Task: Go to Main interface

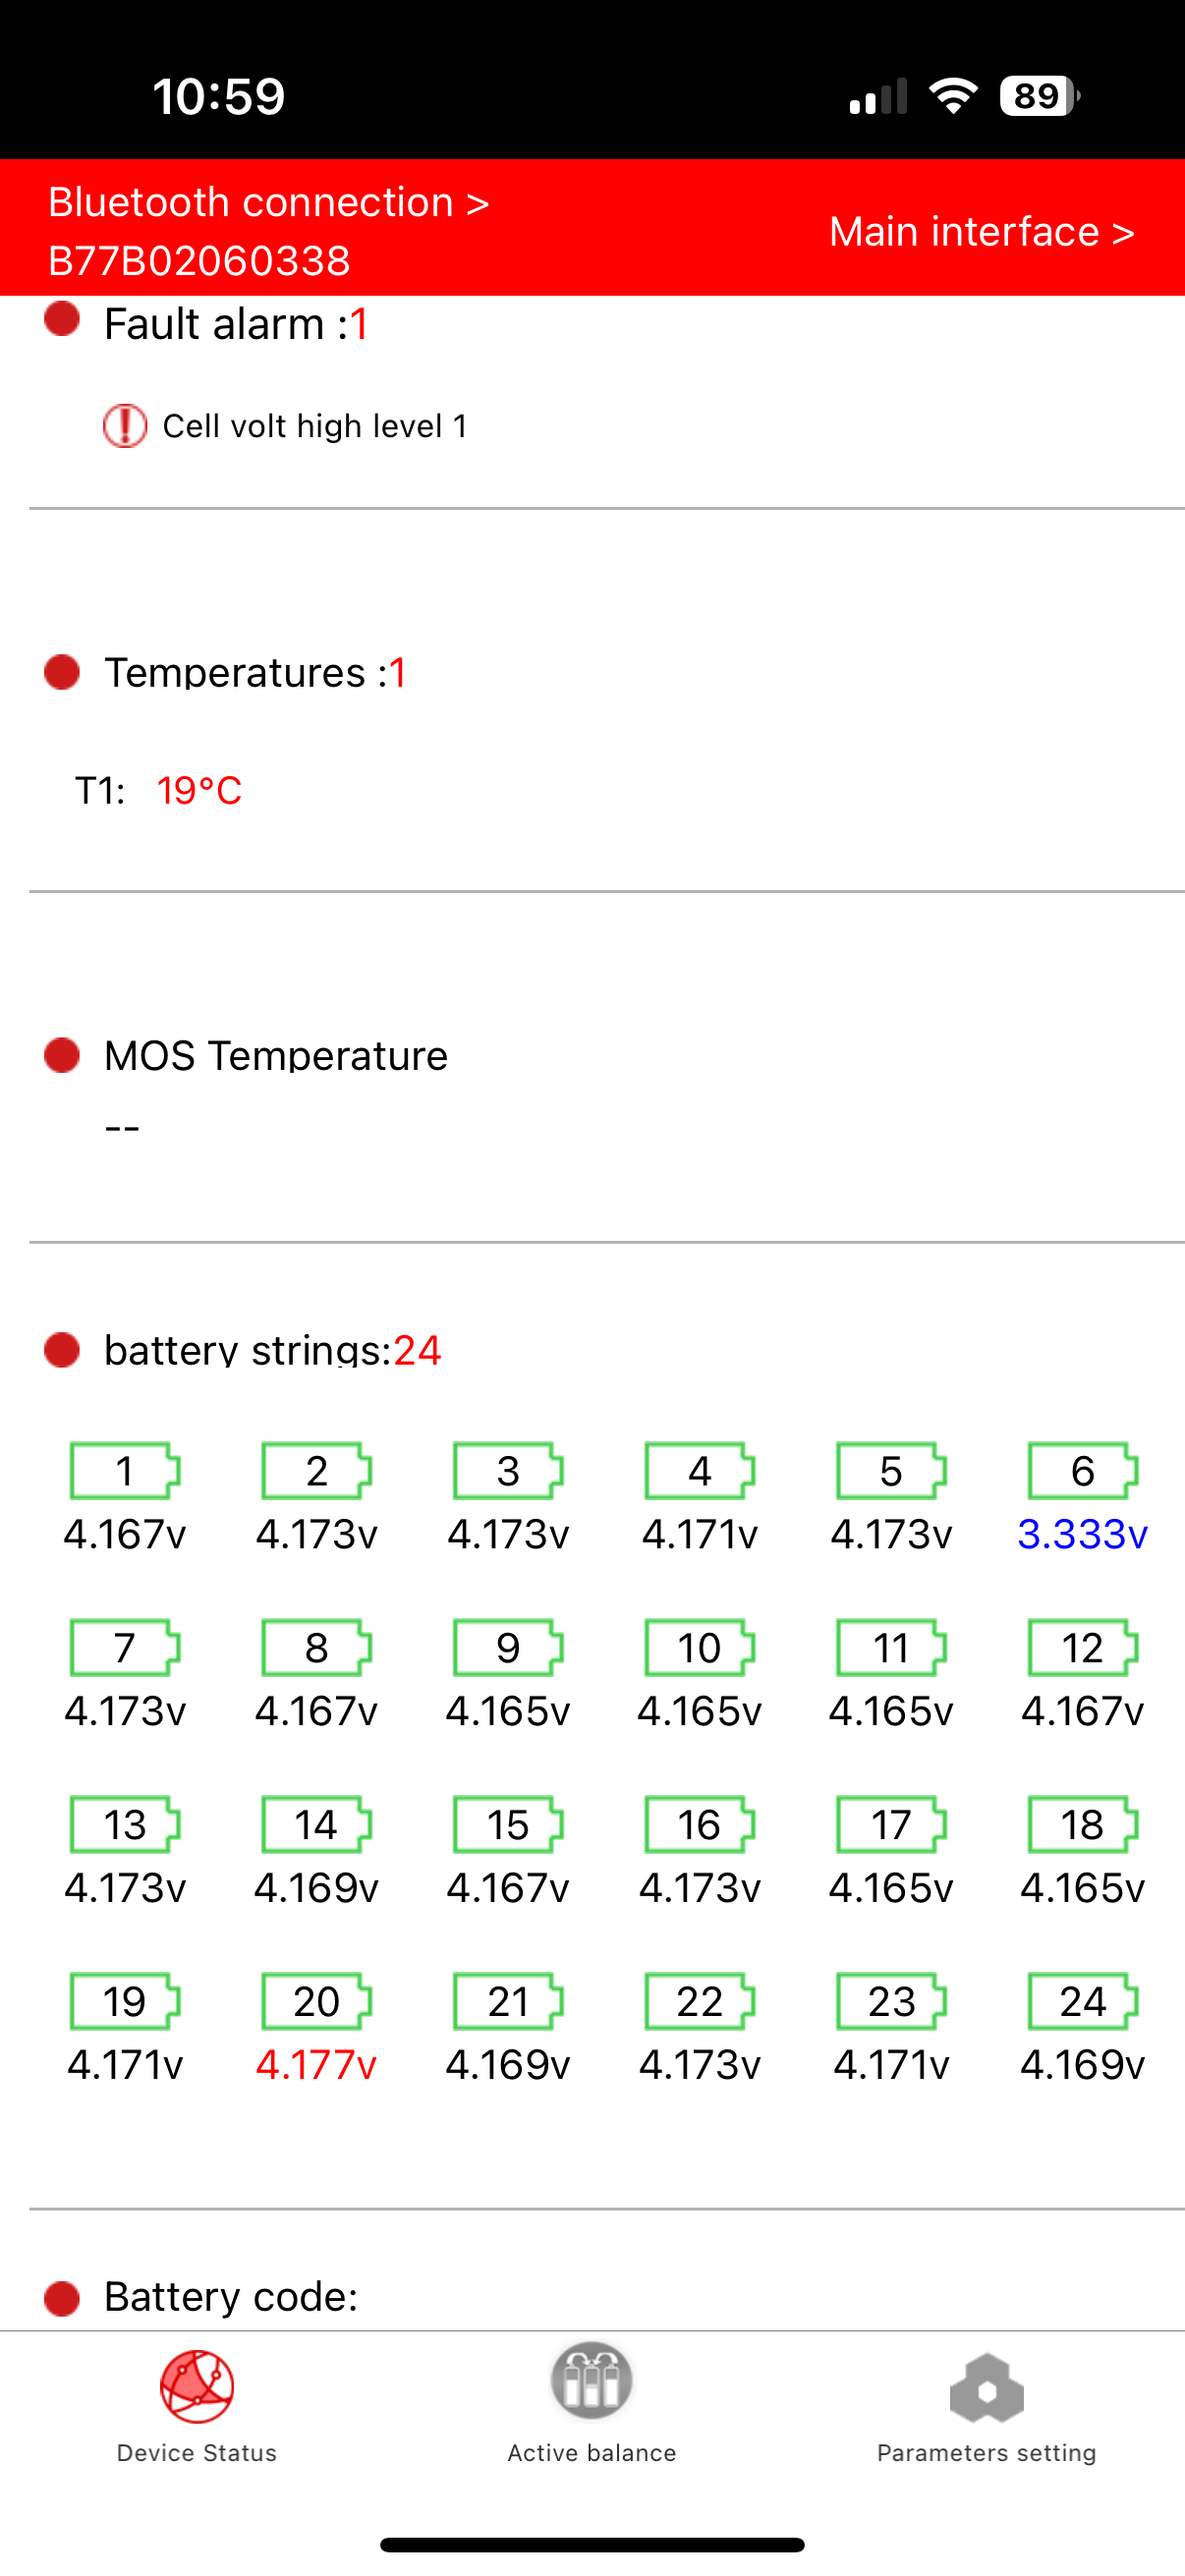Action: click(x=981, y=231)
